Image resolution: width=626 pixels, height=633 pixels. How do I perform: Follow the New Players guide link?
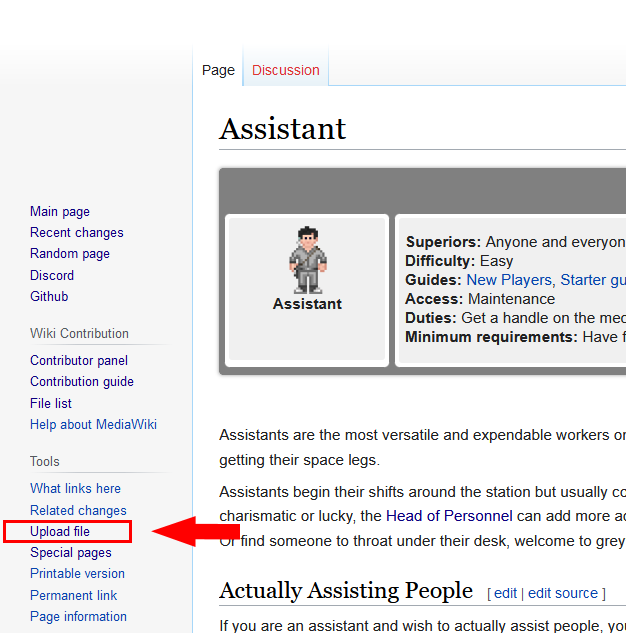click(x=509, y=280)
